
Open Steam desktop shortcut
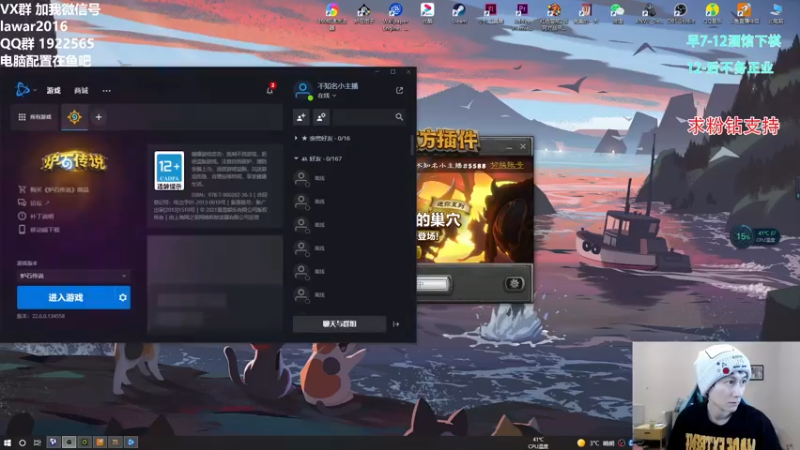pyautogui.click(x=459, y=14)
